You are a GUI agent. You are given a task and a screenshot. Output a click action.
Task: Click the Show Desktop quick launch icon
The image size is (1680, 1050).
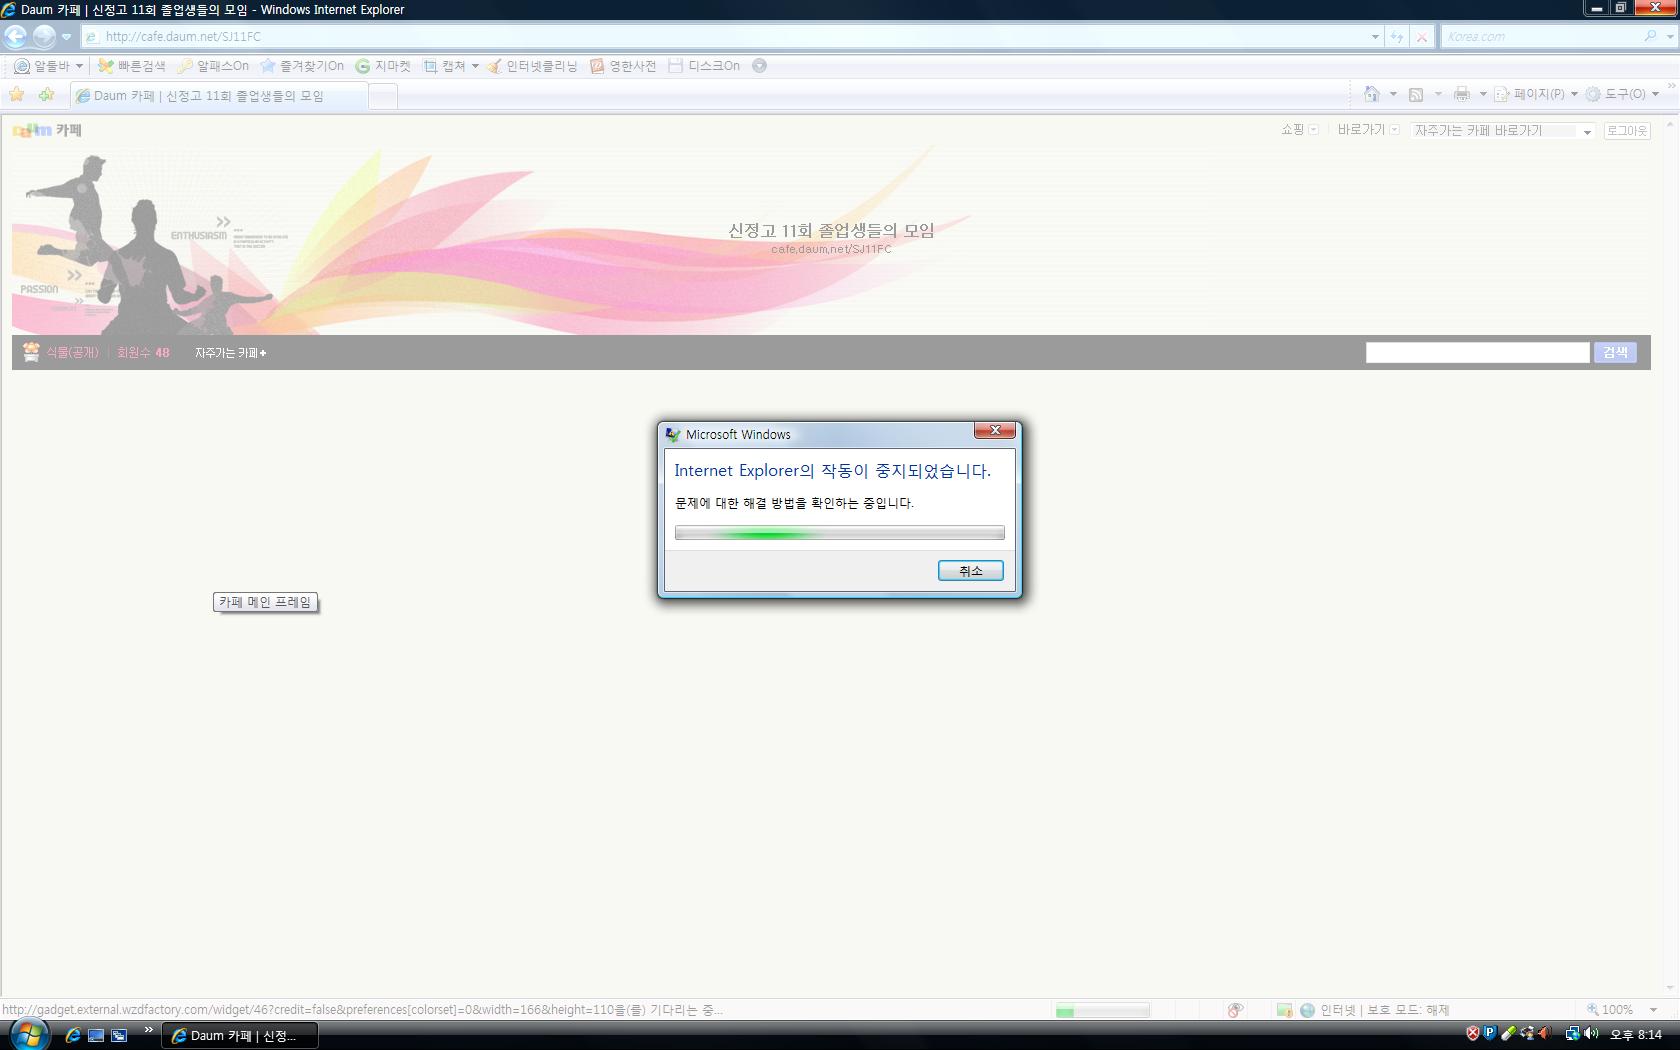(96, 1035)
